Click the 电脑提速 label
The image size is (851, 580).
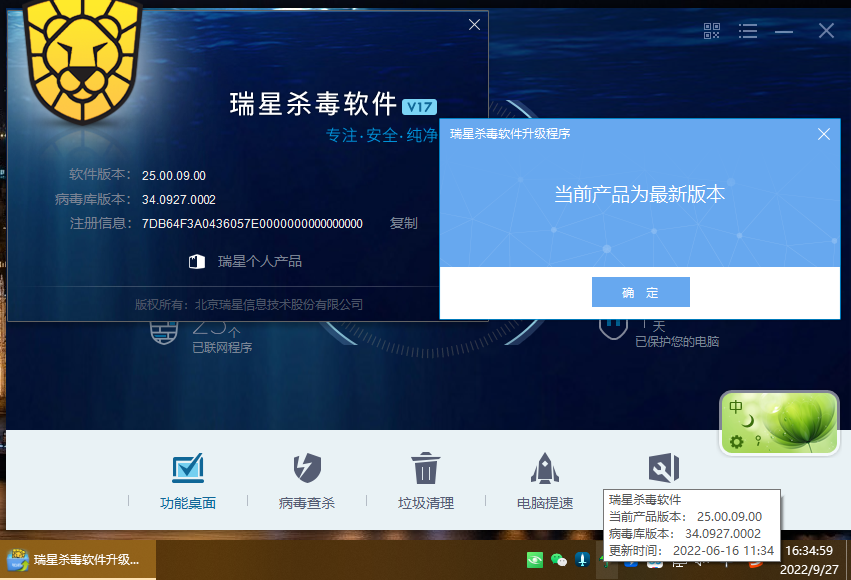pyautogui.click(x=545, y=503)
